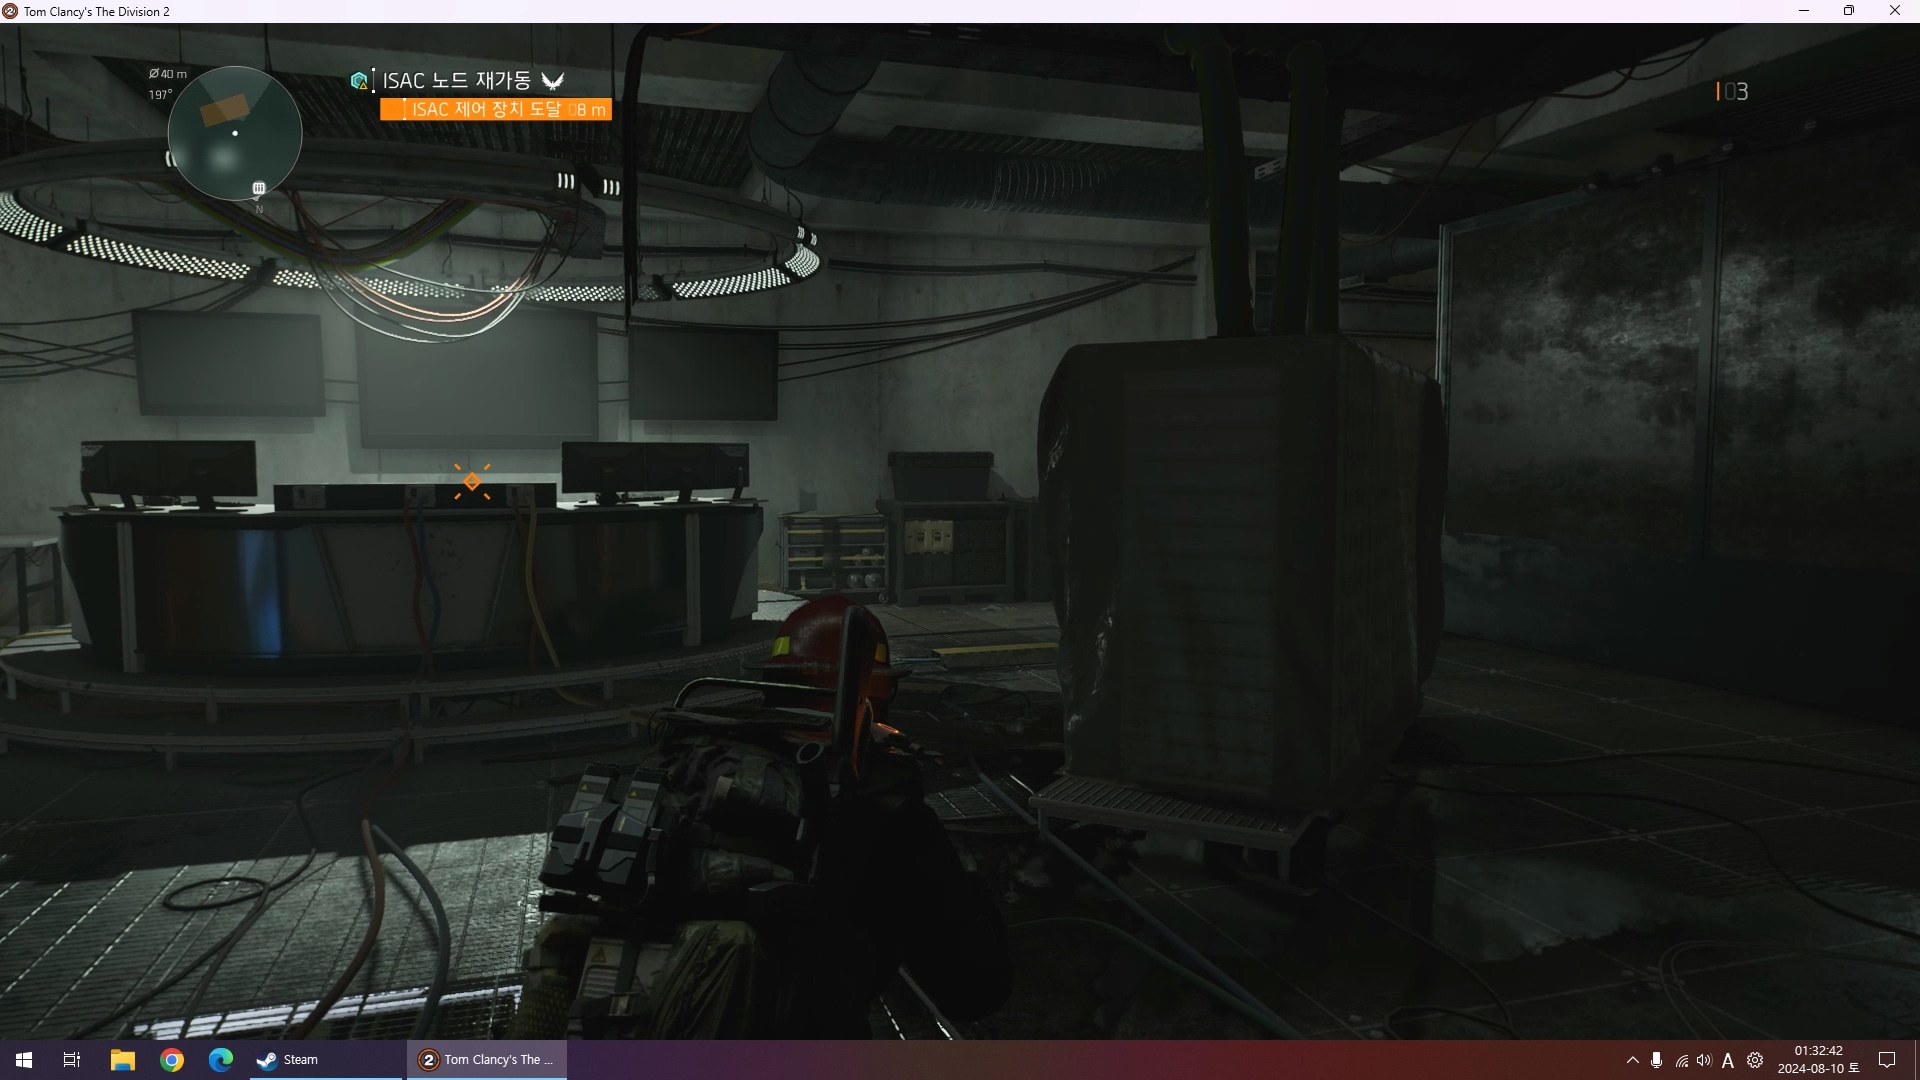Click the orange ISAC objective waypoint marker
This screenshot has width=1920, height=1080.
(x=472, y=481)
